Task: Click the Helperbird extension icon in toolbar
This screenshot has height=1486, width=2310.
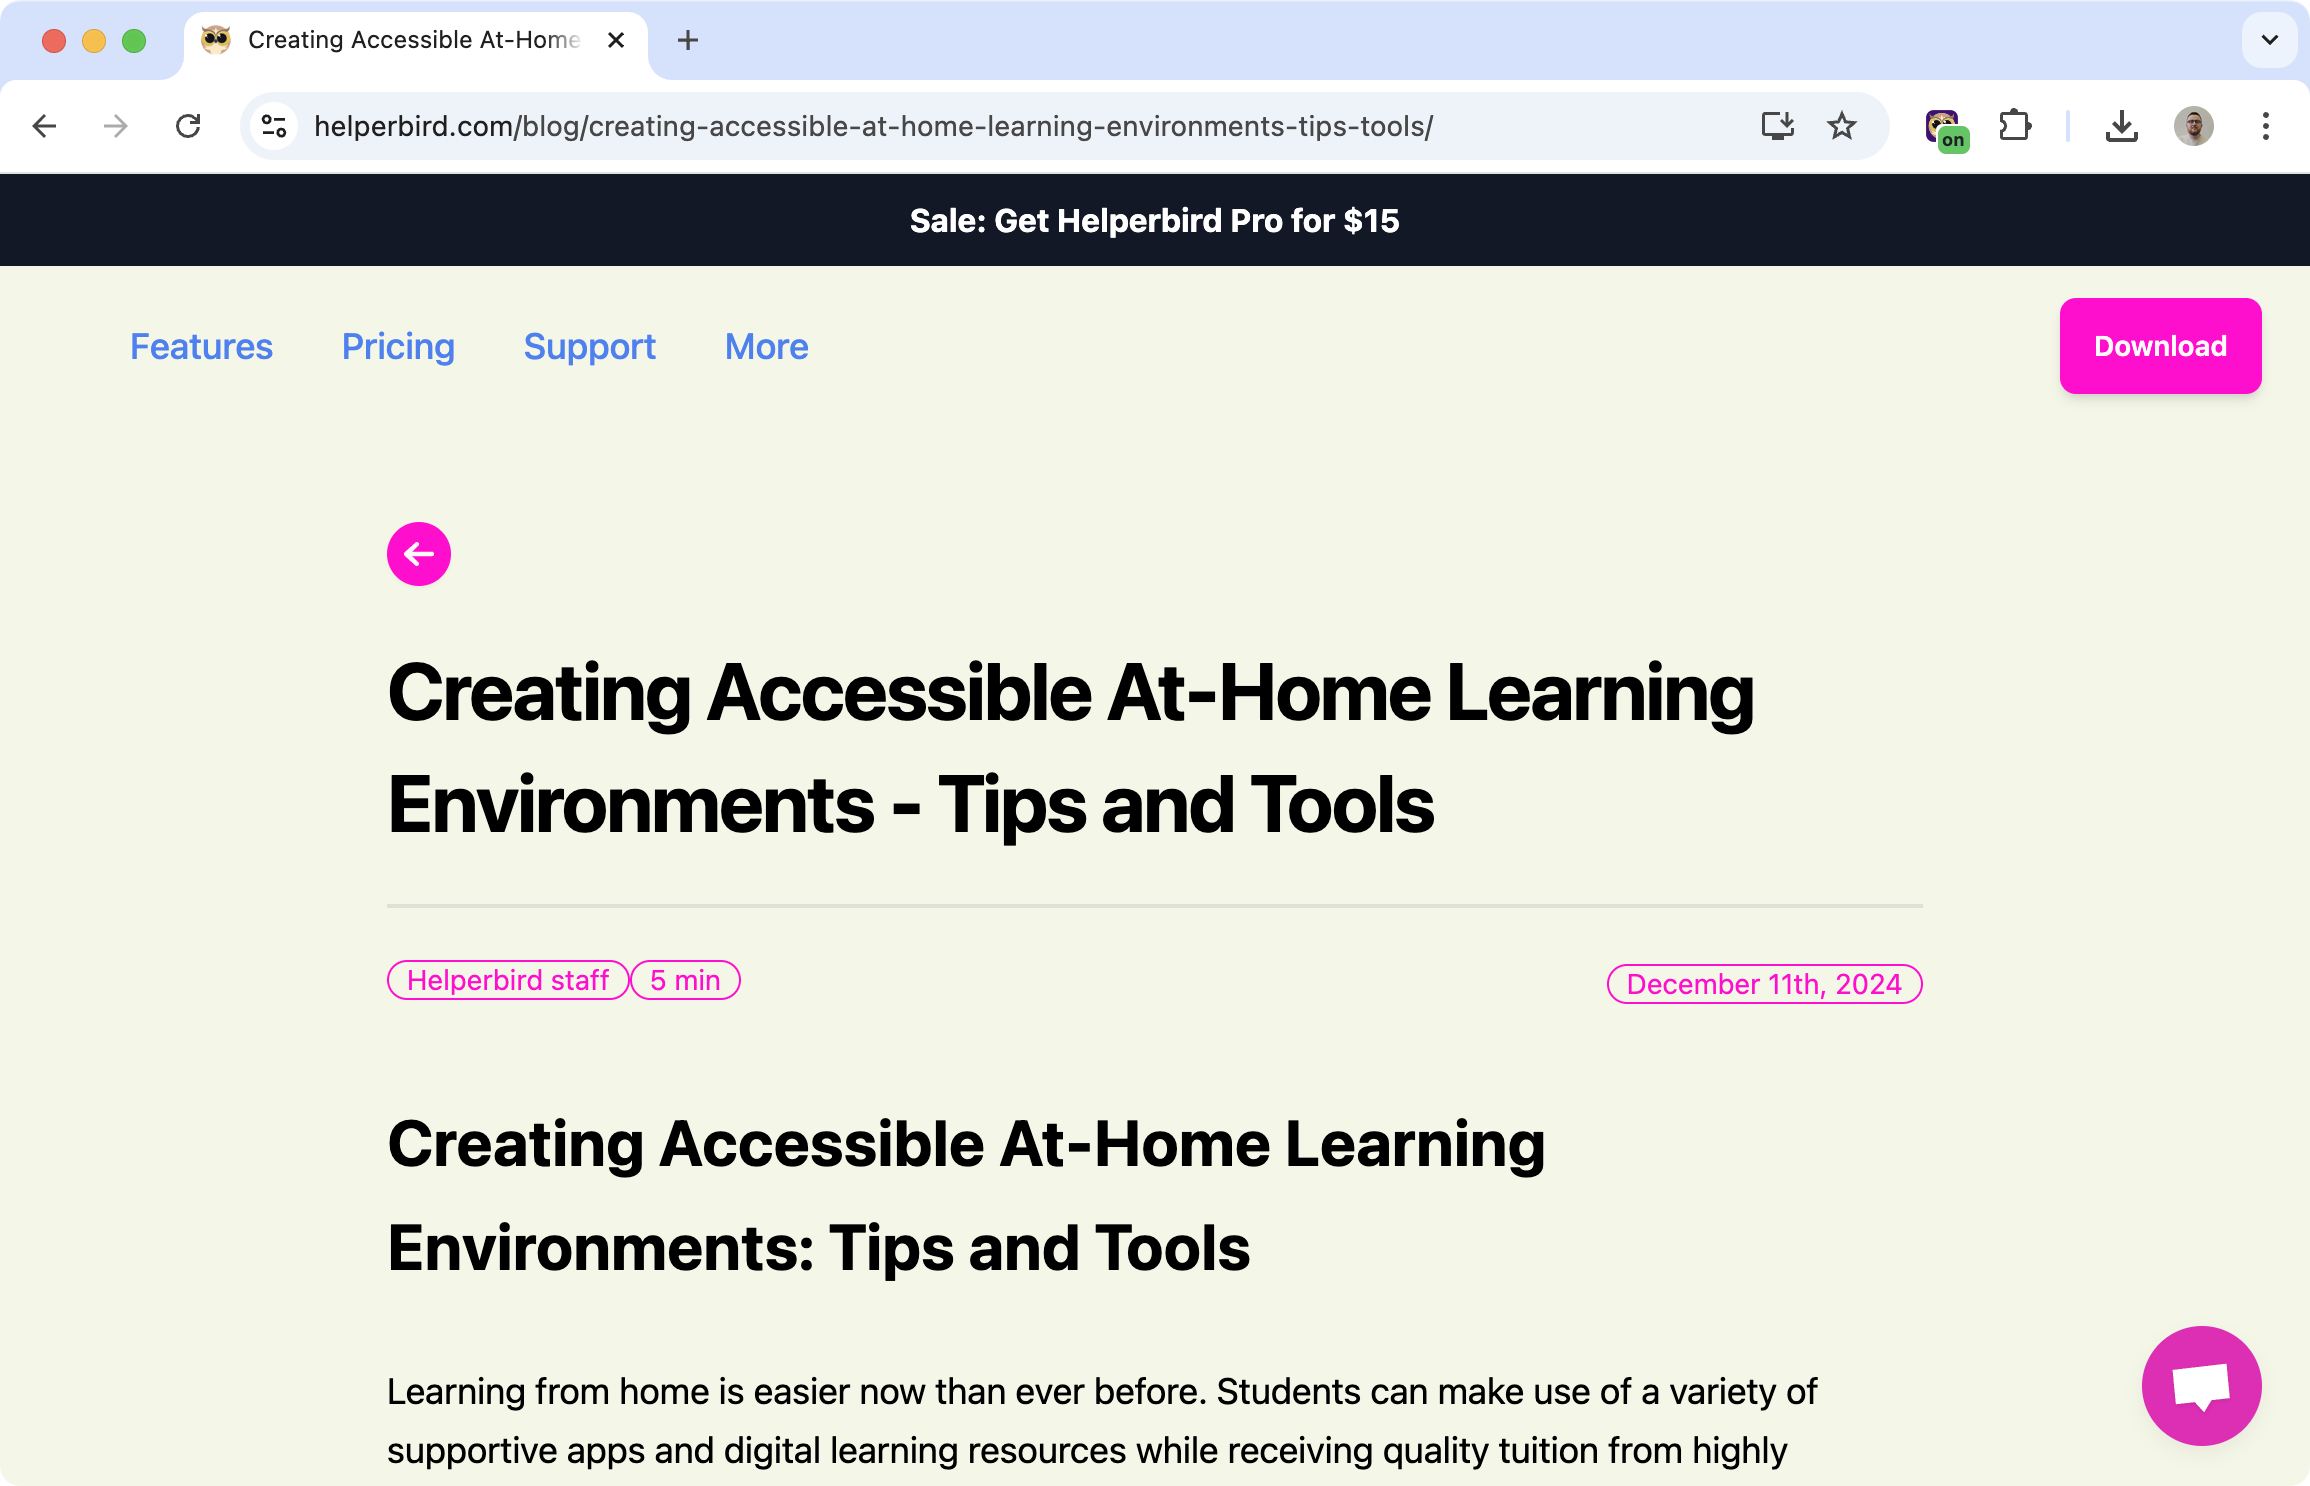Action: pos(1945,126)
